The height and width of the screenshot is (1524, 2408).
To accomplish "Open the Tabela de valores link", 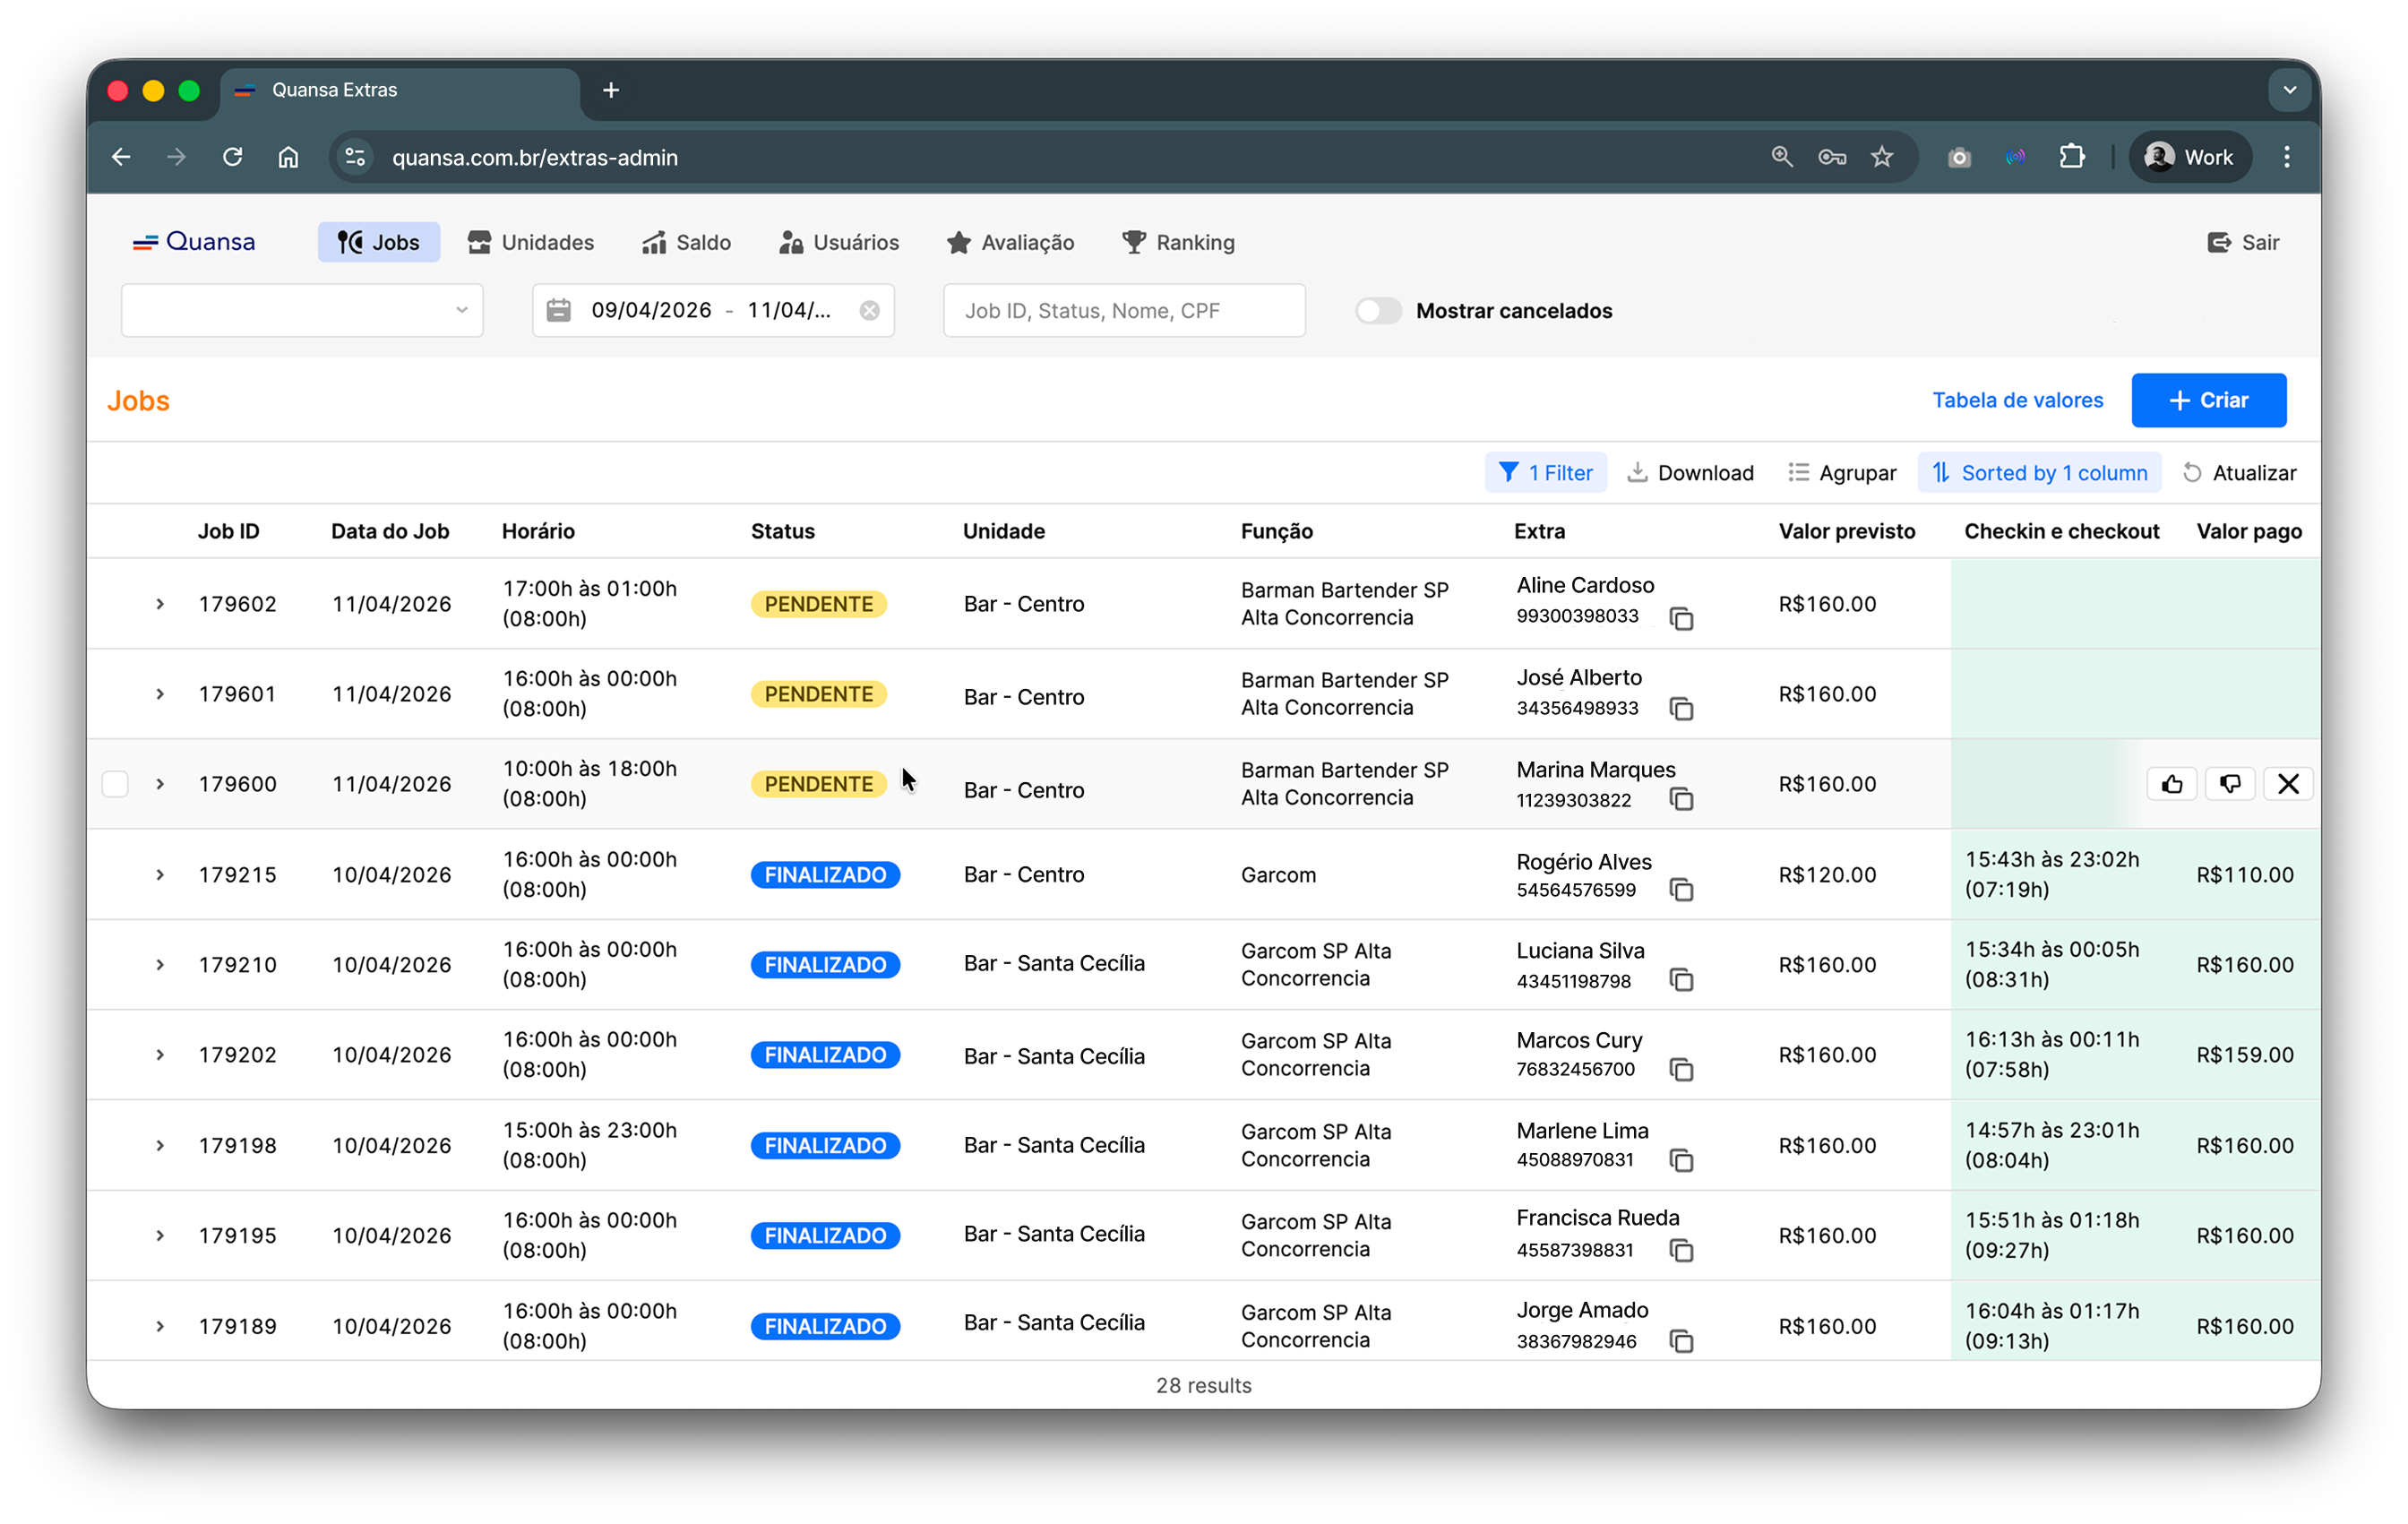I will [2017, 400].
